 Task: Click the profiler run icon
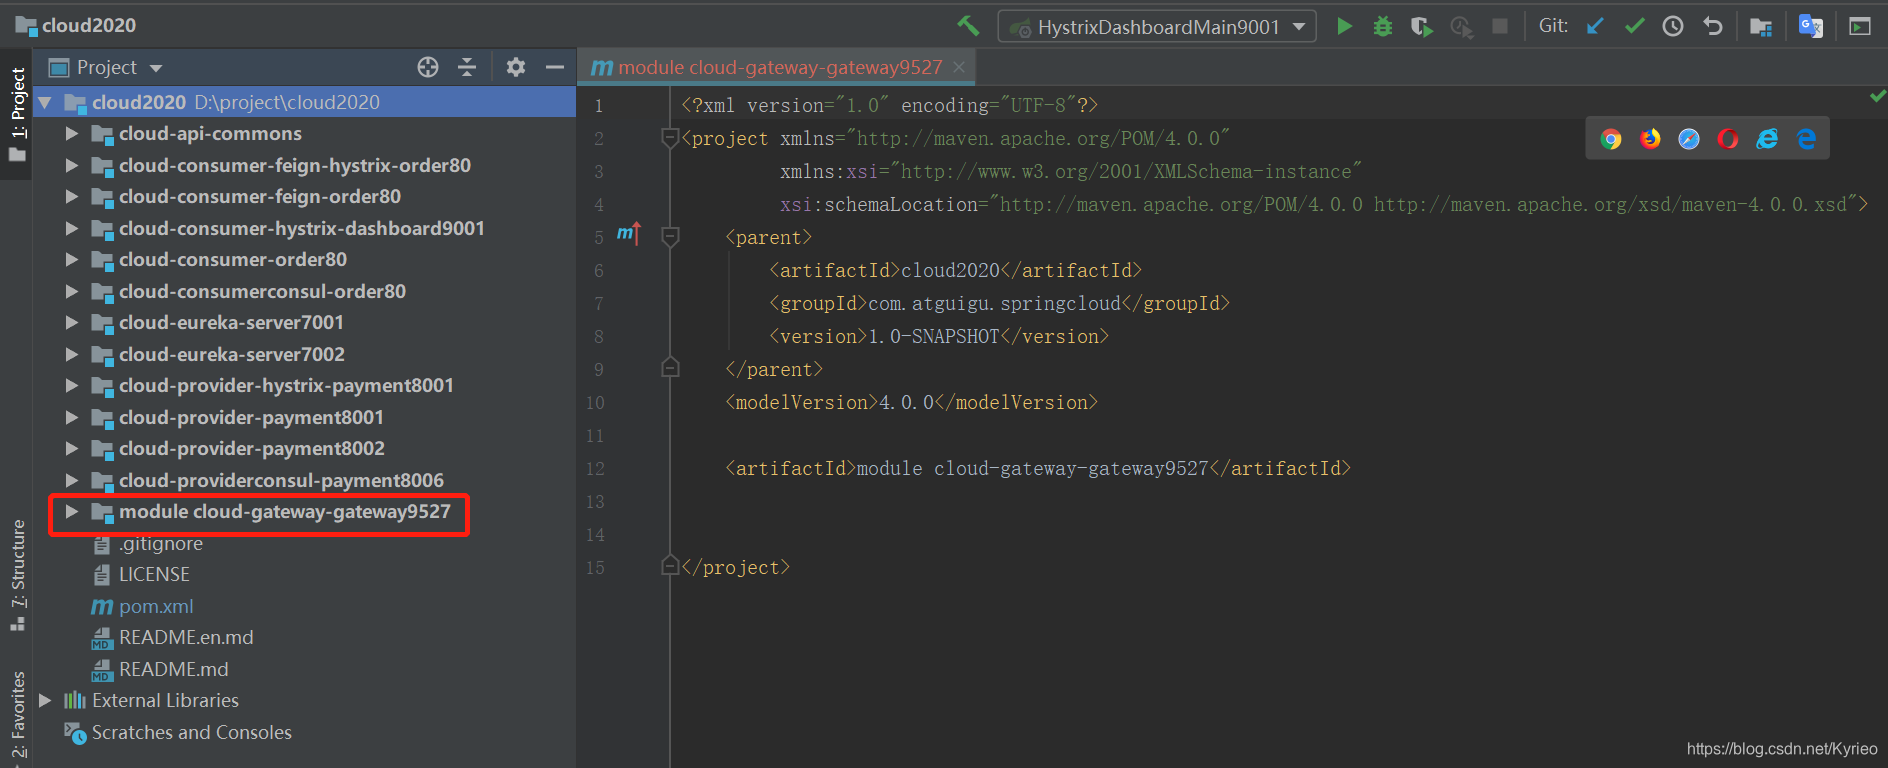tap(1461, 26)
